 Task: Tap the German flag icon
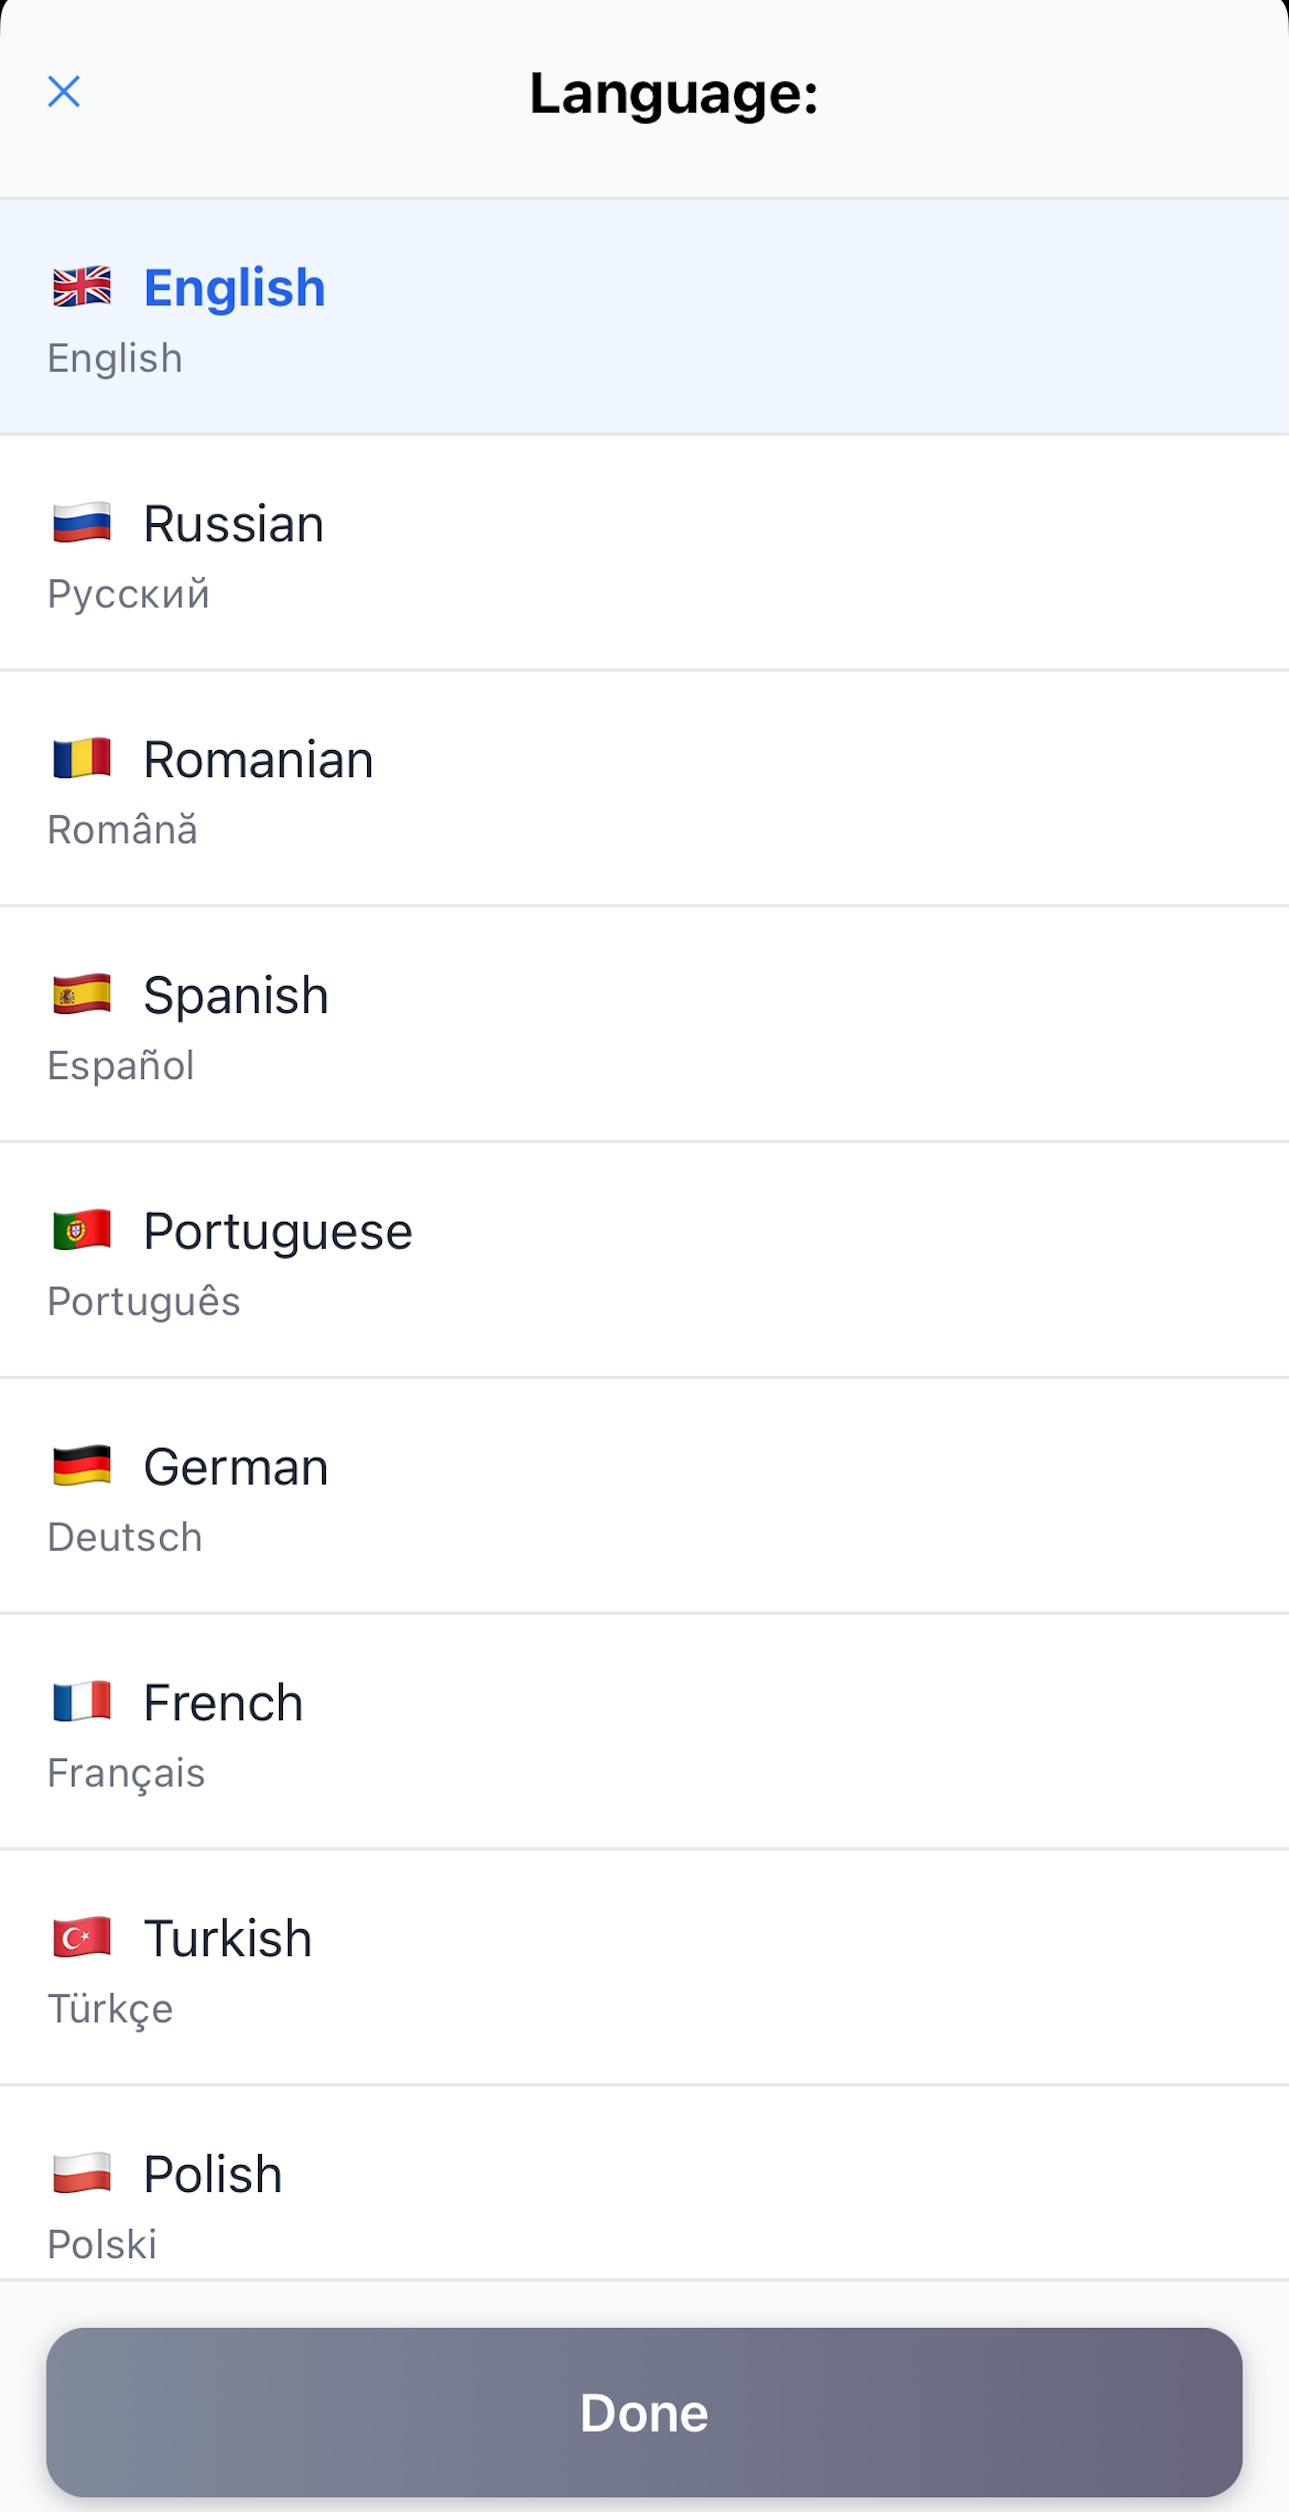[82, 1466]
